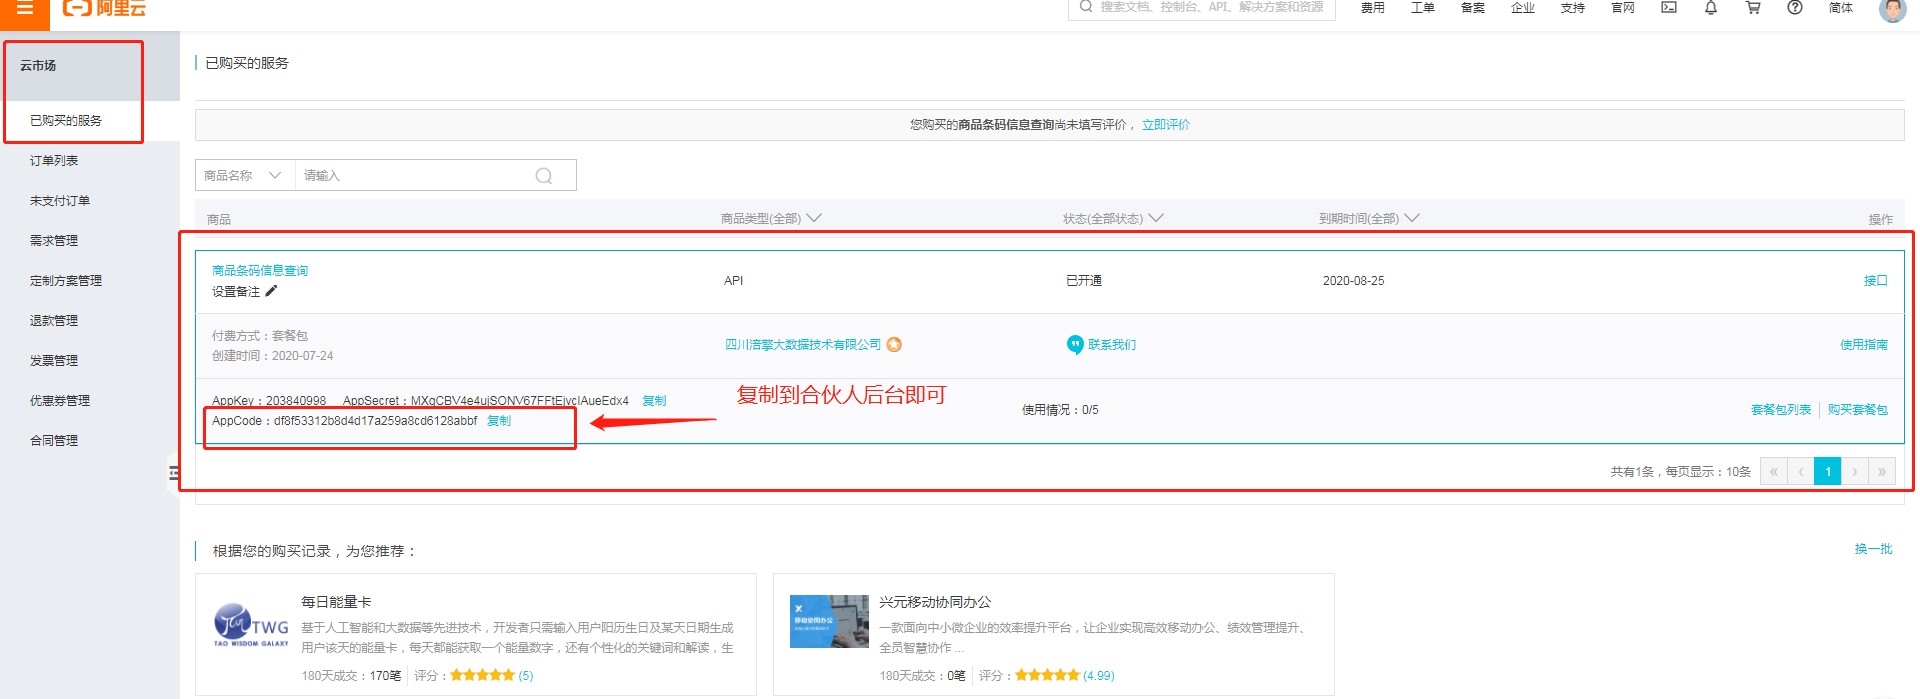1920x699 pixels.
Task: Select 未支付订单 in sidebar
Action: [x=60, y=200]
